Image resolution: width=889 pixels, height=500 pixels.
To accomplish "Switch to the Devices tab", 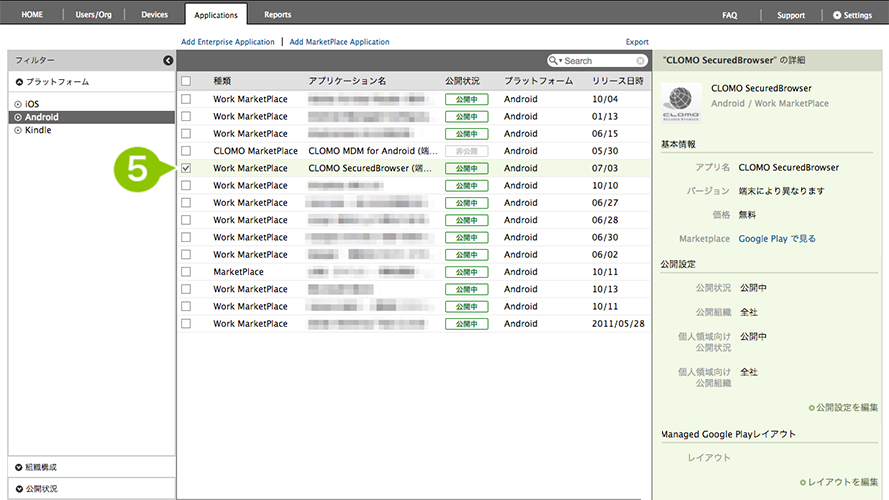I will coord(154,15).
